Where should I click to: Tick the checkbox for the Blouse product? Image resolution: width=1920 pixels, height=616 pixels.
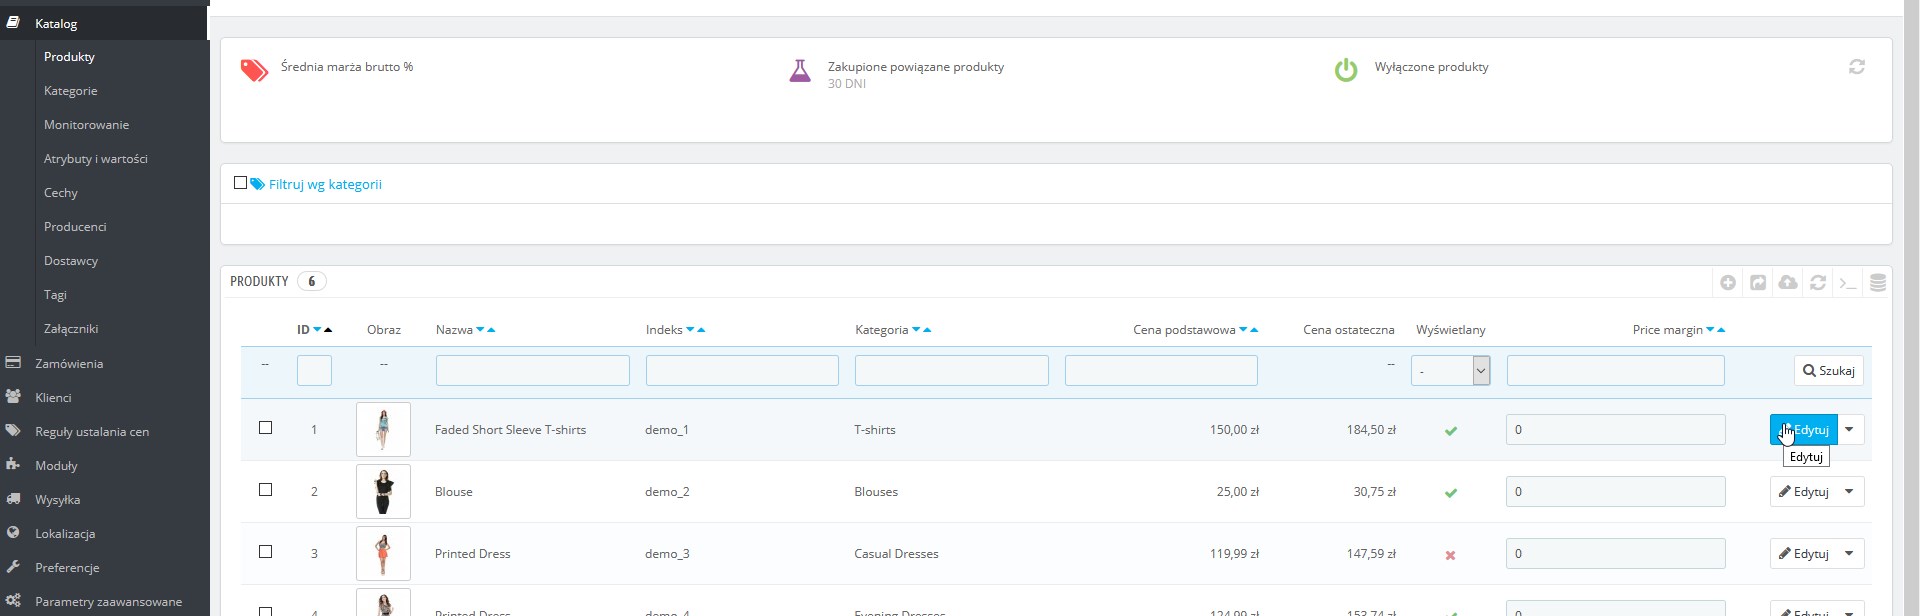point(265,490)
